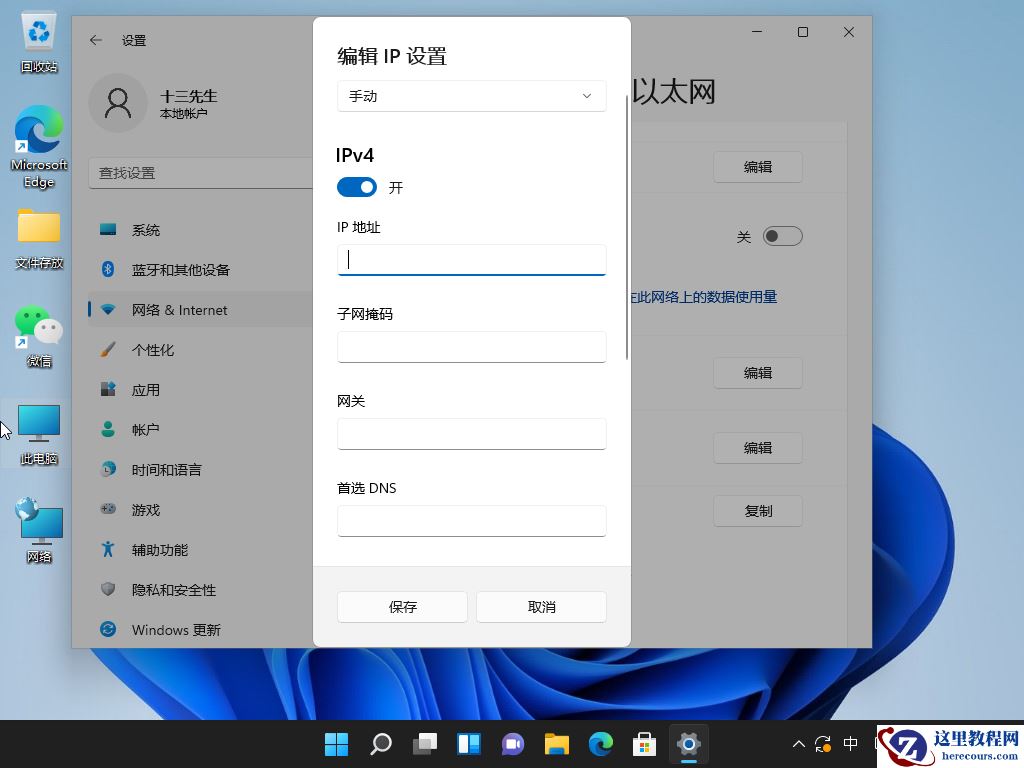The width and height of the screenshot is (1024, 768).
Task: Select 网络 & Internet in the sidebar
Action: tap(180, 309)
